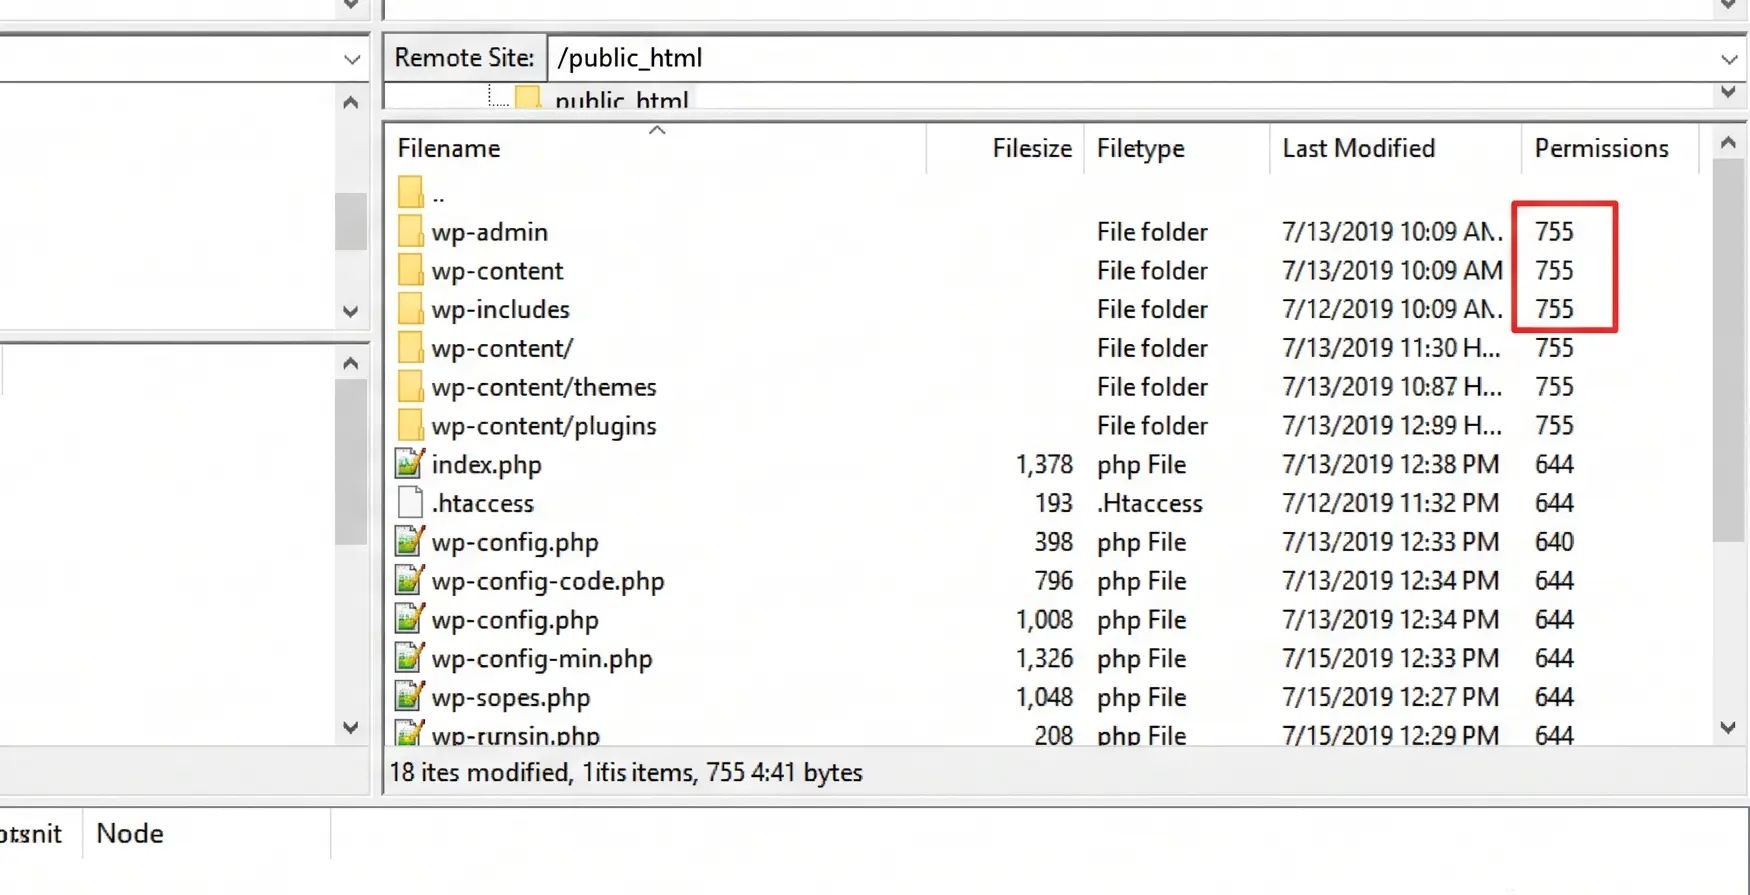Open the left pane local site dropdown
The height and width of the screenshot is (895, 1750).
coord(351,59)
